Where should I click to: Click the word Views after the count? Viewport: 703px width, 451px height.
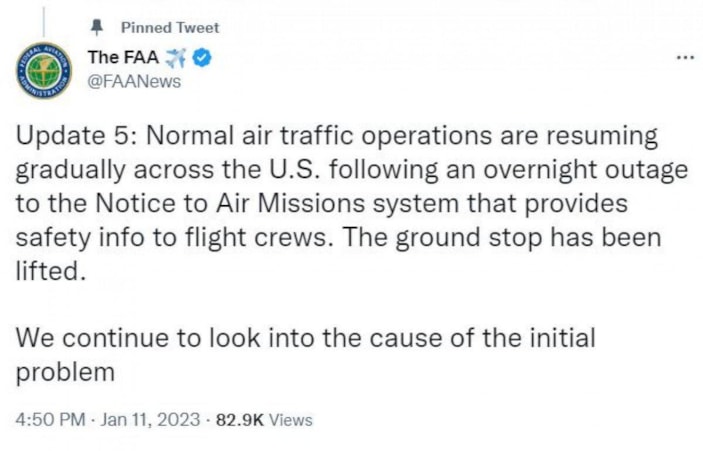click(291, 420)
